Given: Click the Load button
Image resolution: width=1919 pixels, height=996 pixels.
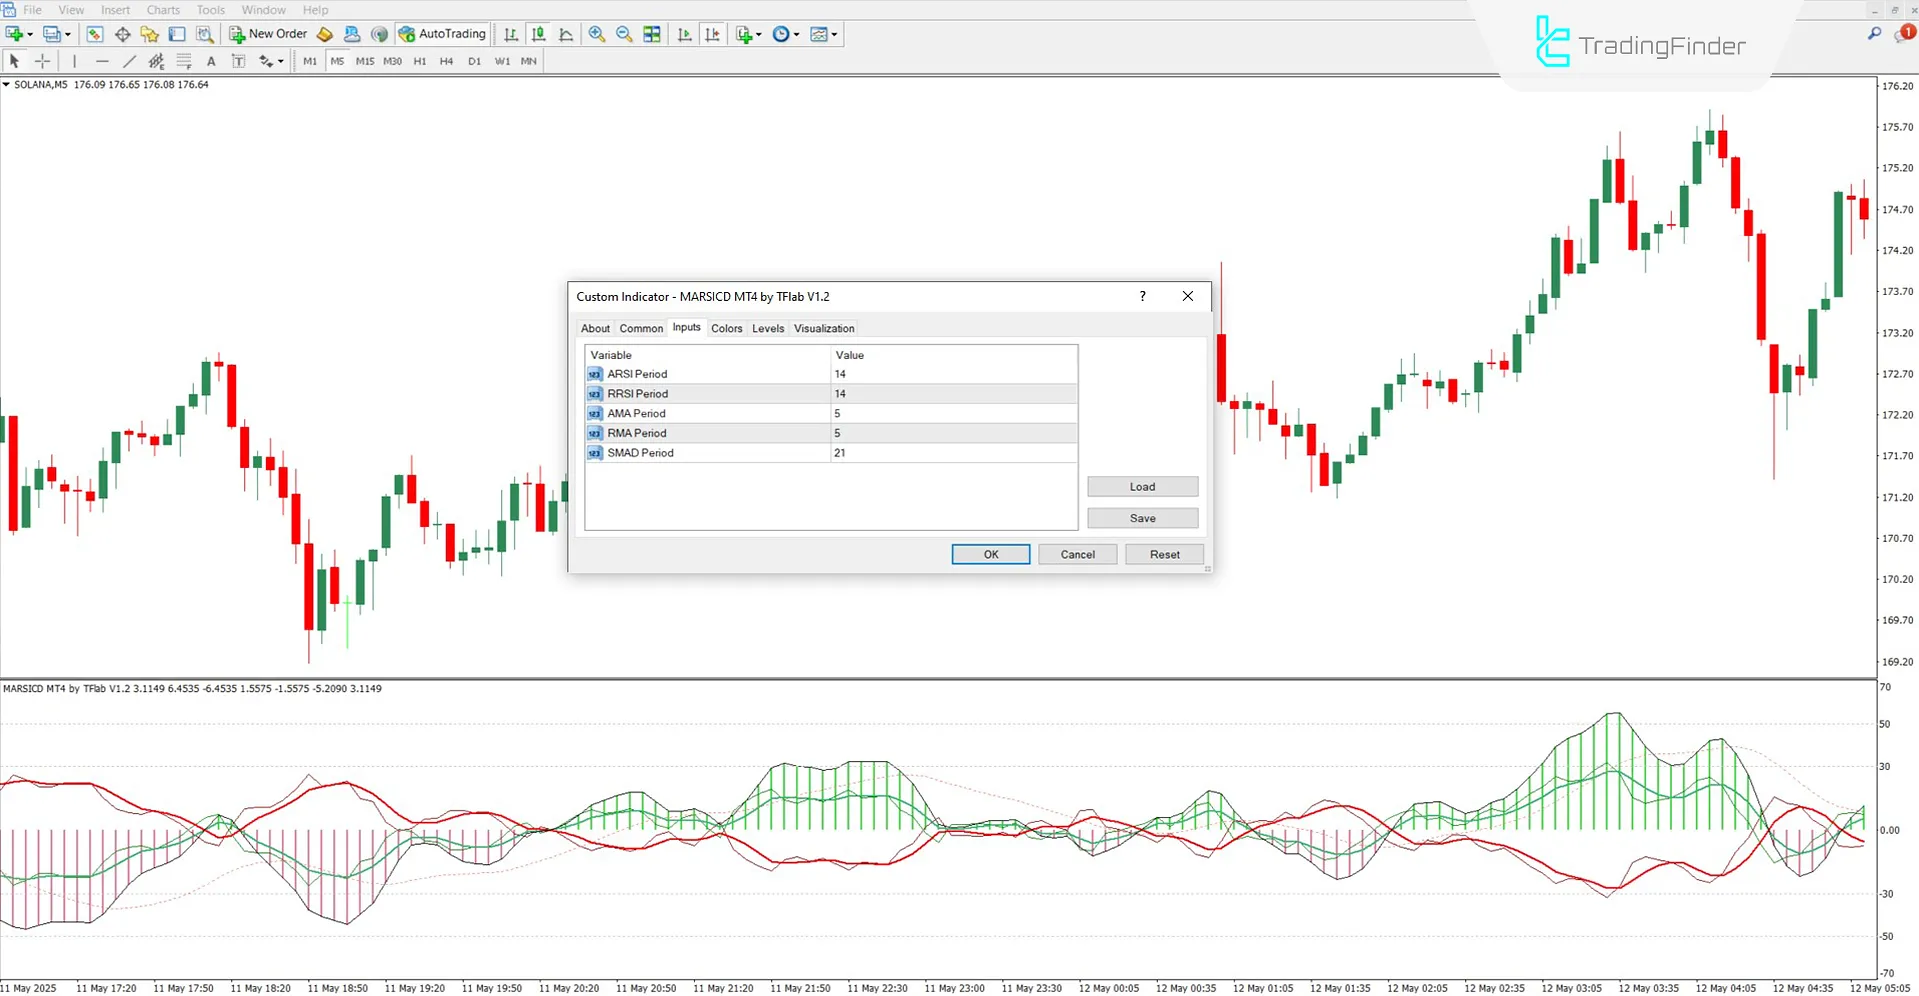Looking at the screenshot, I should tap(1142, 486).
